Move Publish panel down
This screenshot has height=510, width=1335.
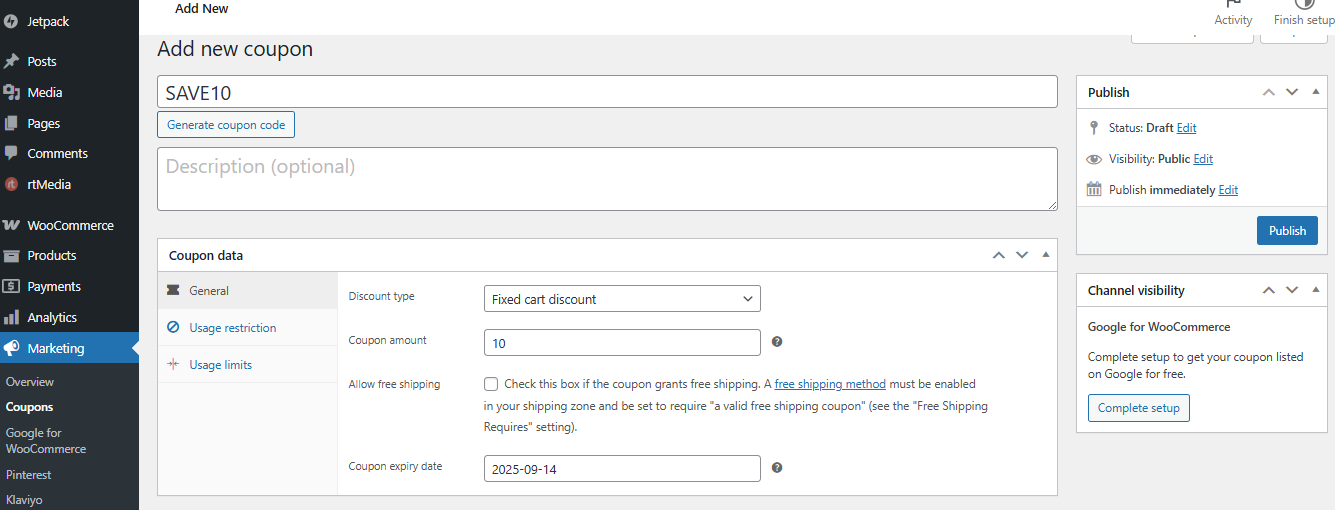(1292, 92)
